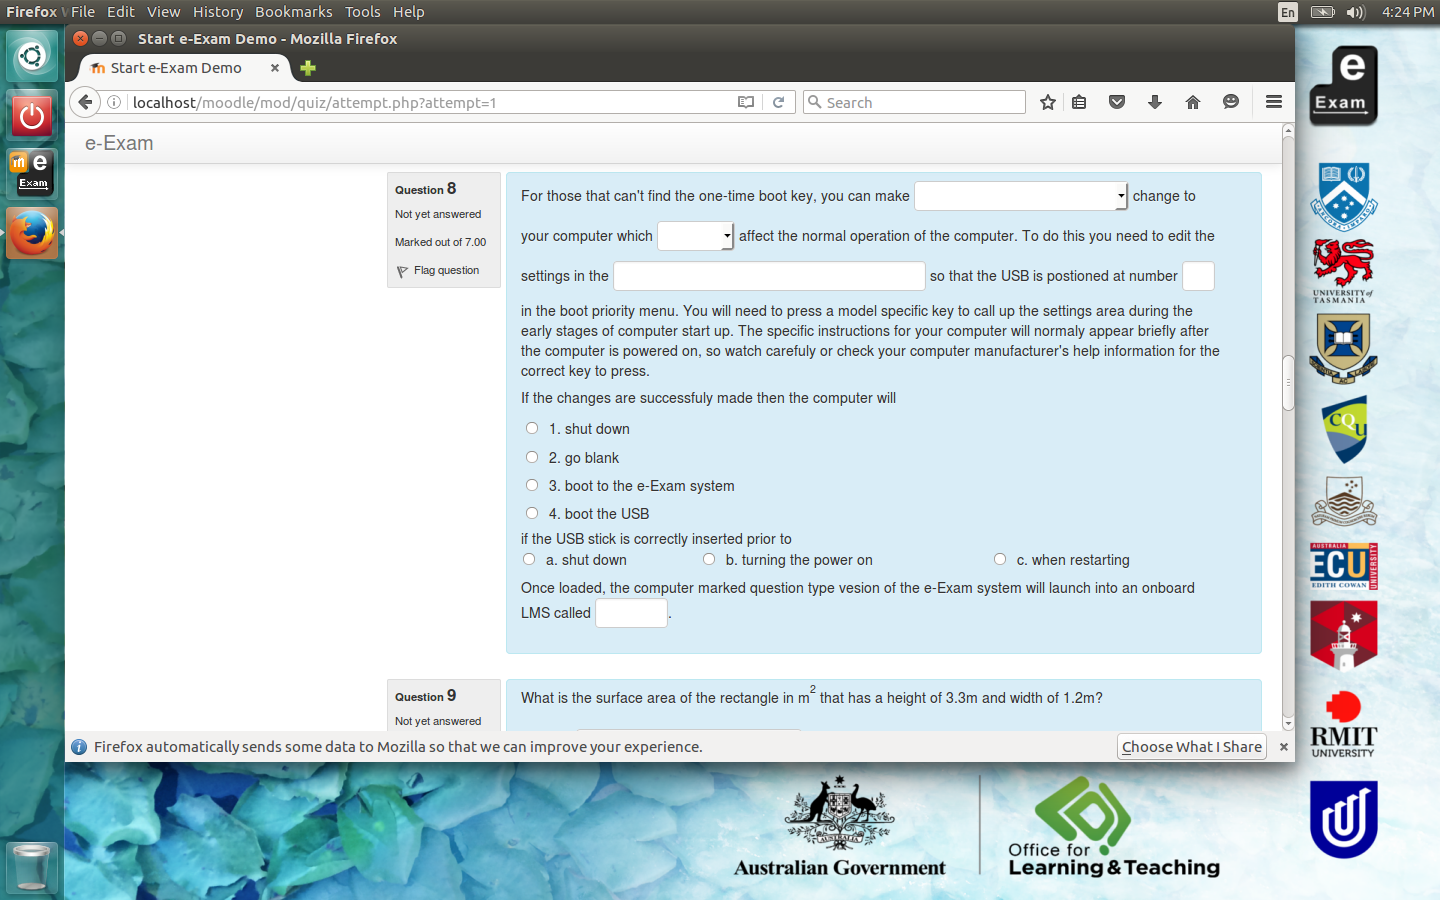Image resolution: width=1440 pixels, height=900 pixels.
Task: Open the downloads arrow icon
Action: [1155, 102]
